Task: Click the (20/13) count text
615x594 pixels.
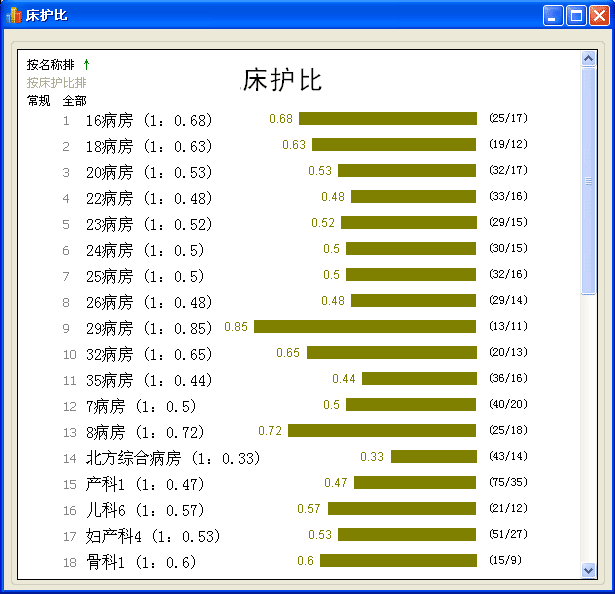Action: click(x=508, y=352)
